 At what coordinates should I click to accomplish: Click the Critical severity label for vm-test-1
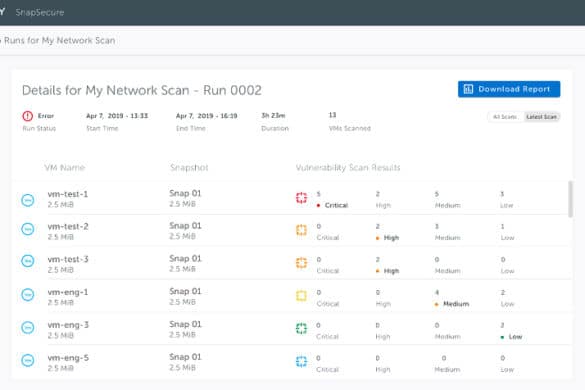(x=336, y=205)
